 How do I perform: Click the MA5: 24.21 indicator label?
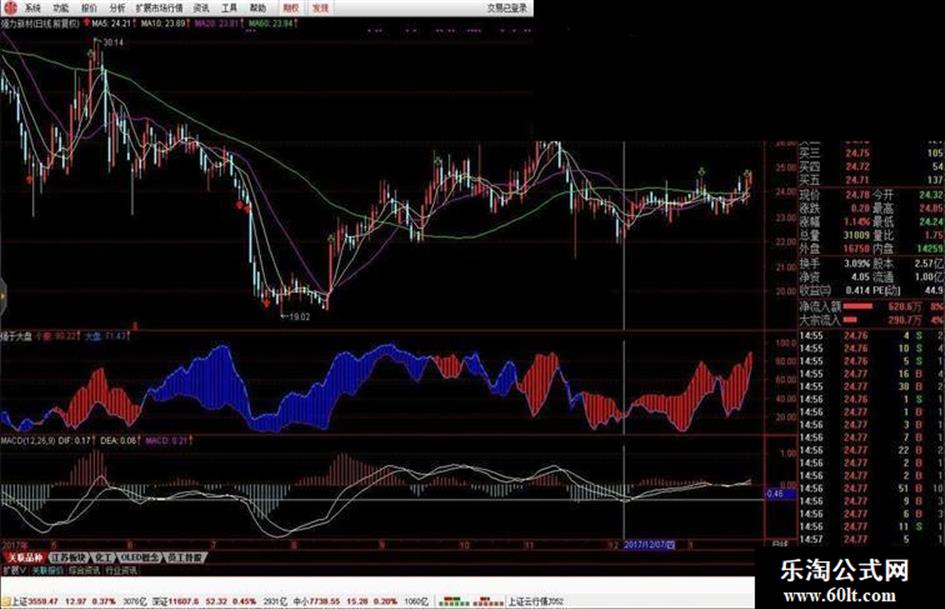(x=111, y=24)
